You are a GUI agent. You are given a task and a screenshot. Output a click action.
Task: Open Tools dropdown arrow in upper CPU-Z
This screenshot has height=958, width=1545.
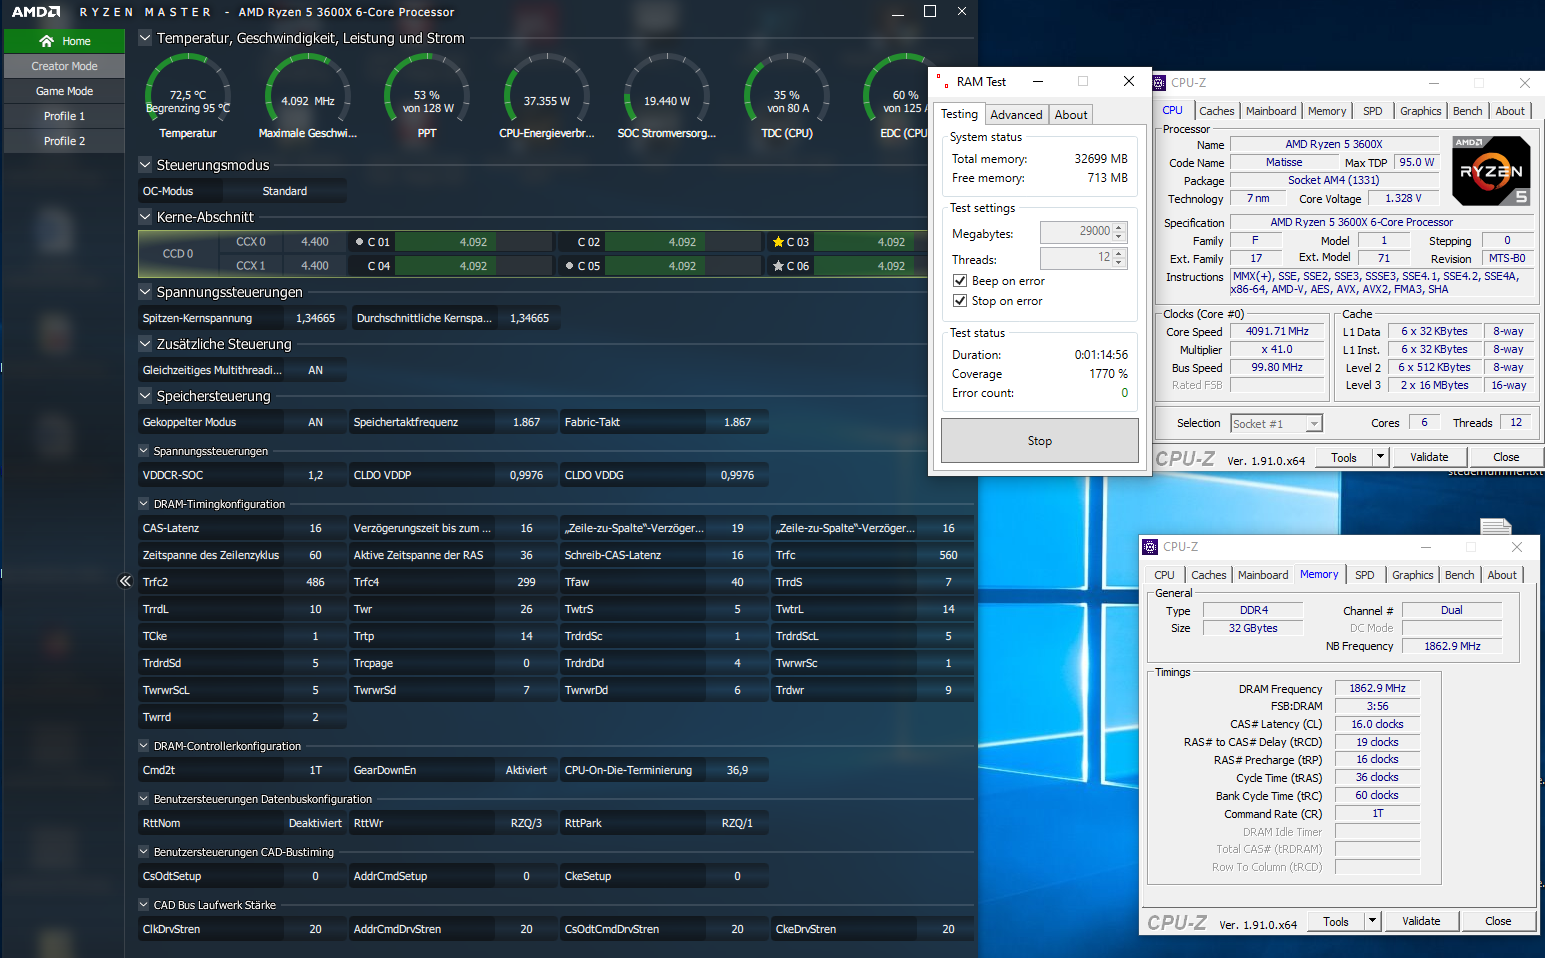click(1380, 457)
